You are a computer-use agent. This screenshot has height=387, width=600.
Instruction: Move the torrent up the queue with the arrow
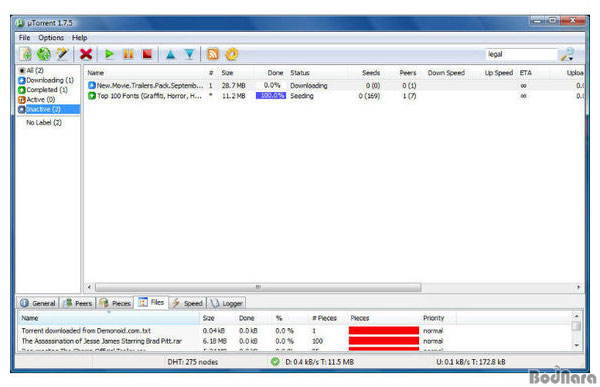tap(171, 54)
